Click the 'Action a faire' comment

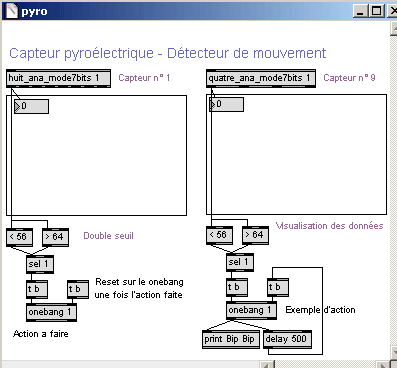(41, 334)
